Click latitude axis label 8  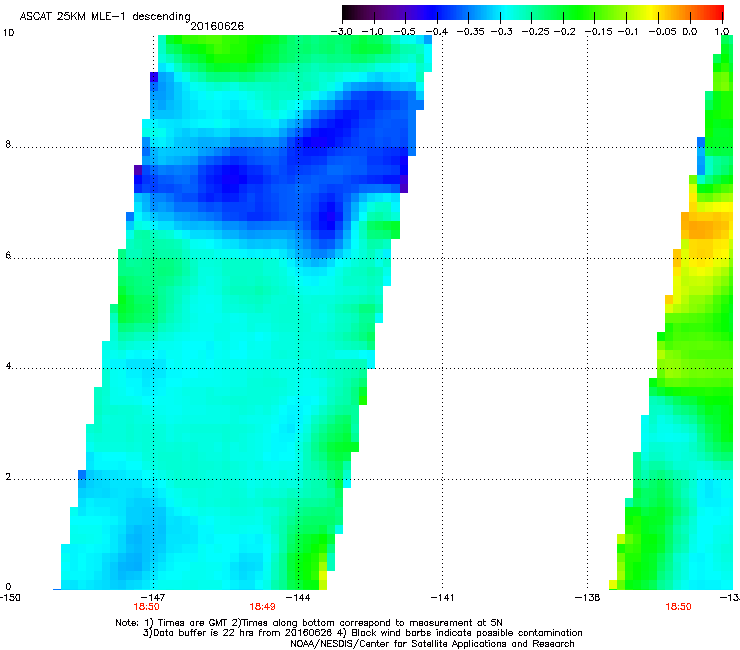pyautogui.click(x=8, y=144)
